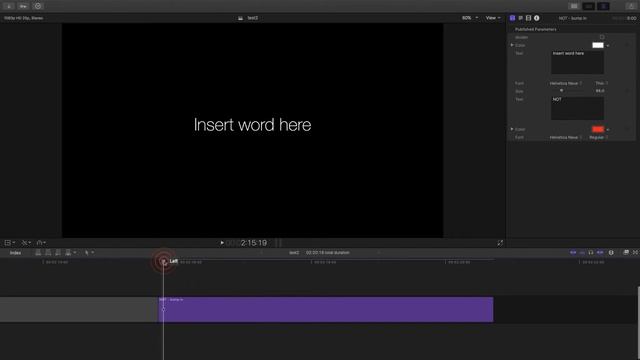Click insert clip edit icon

click(x=48, y=253)
